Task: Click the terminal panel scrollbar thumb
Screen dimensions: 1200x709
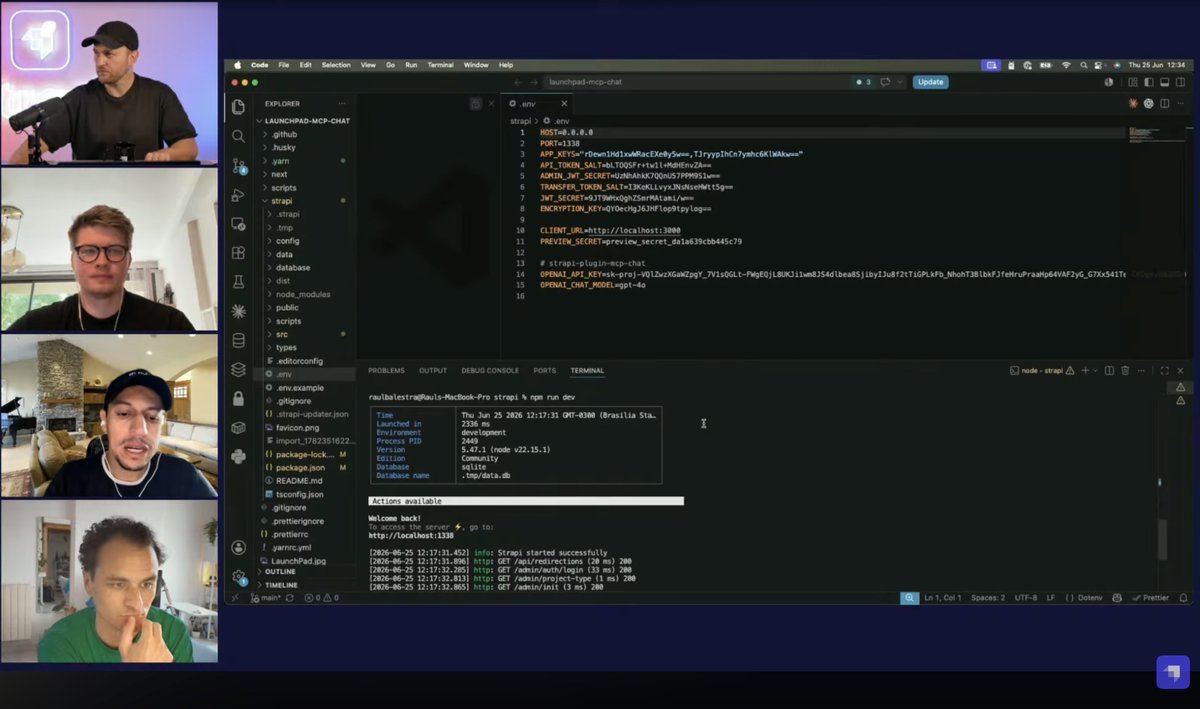Action: [x=1162, y=540]
